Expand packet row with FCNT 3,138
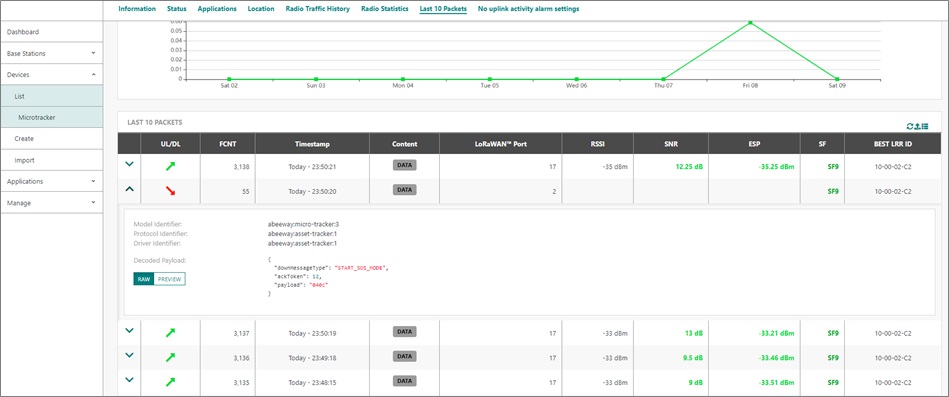The width and height of the screenshot is (949, 397). 129,164
